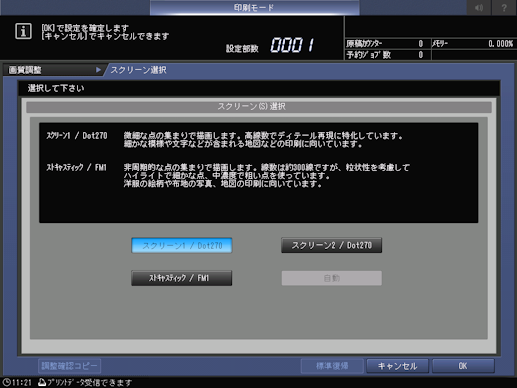Click 標準復帰 restore default button
This screenshot has height=388, width=517.
pos(332,366)
